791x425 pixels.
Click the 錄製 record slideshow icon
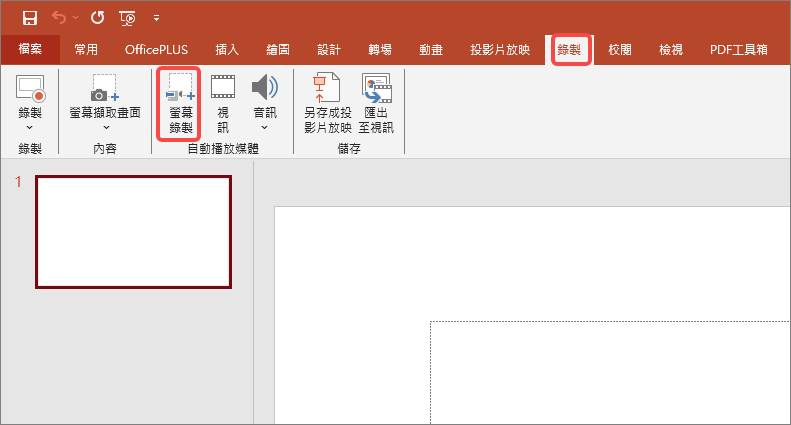click(x=30, y=89)
